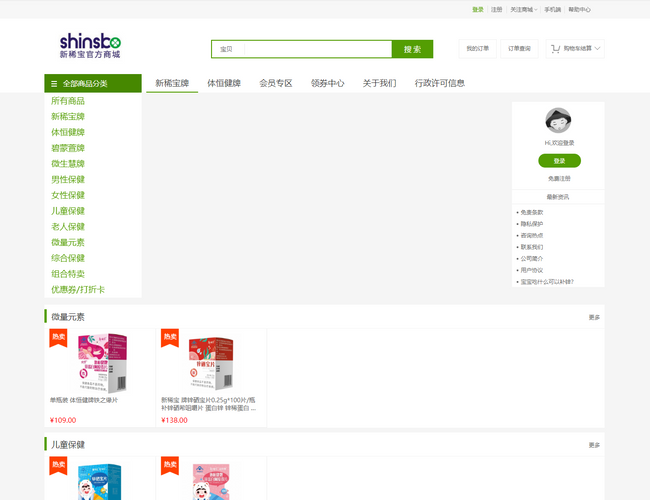Open the 宝贝 search type selector
650x500 pixels.
227,49
